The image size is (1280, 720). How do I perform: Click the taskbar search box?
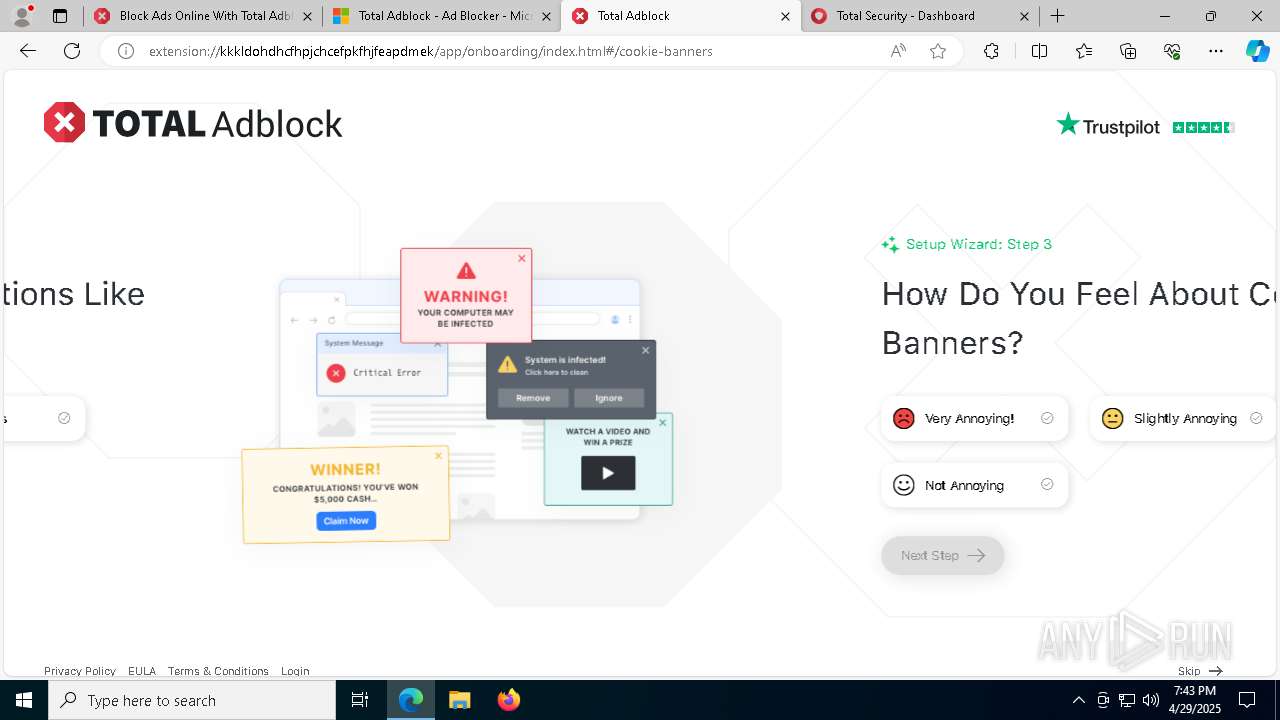(192, 700)
